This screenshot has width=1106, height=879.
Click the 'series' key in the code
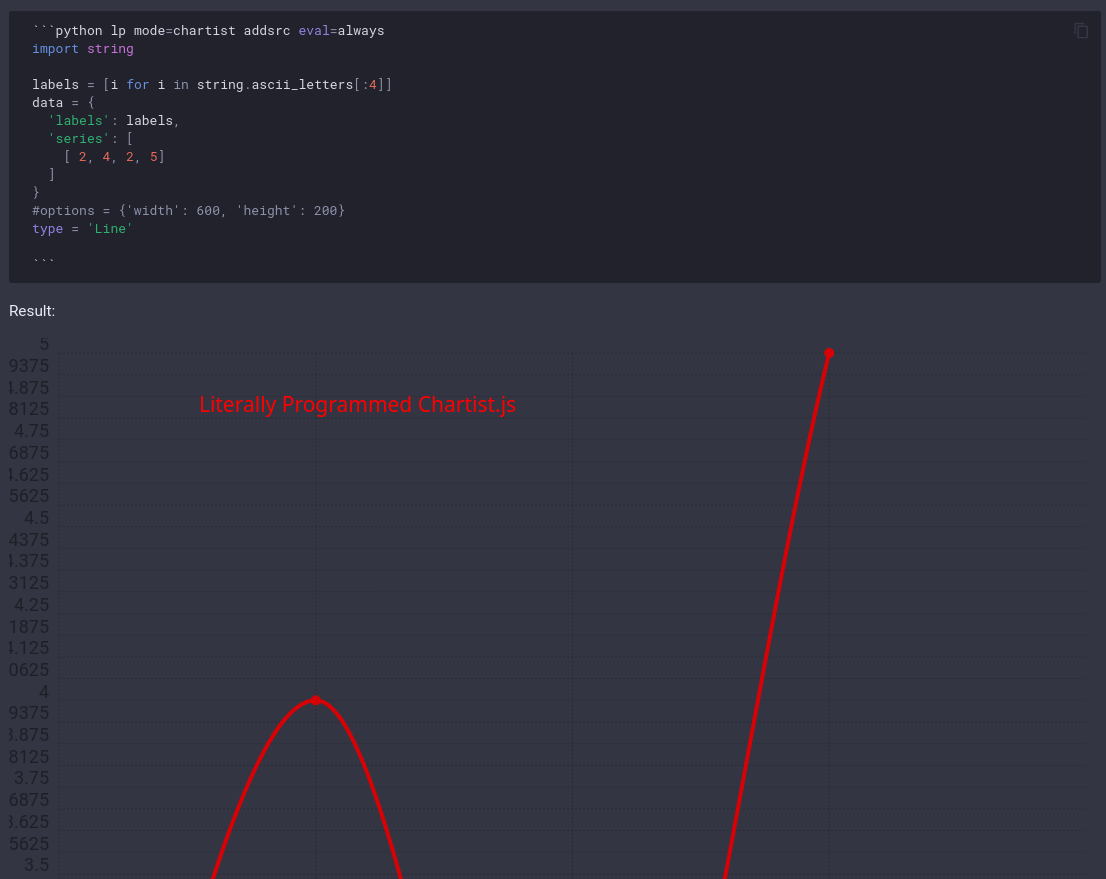coord(82,139)
